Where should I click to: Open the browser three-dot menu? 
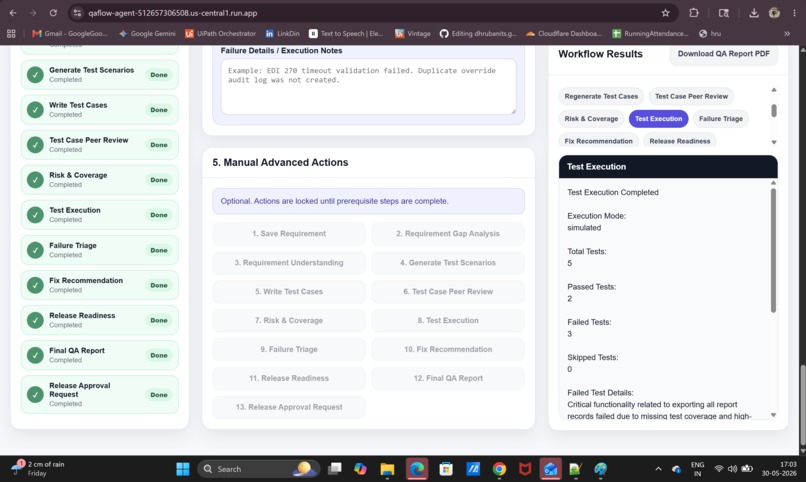pos(794,13)
